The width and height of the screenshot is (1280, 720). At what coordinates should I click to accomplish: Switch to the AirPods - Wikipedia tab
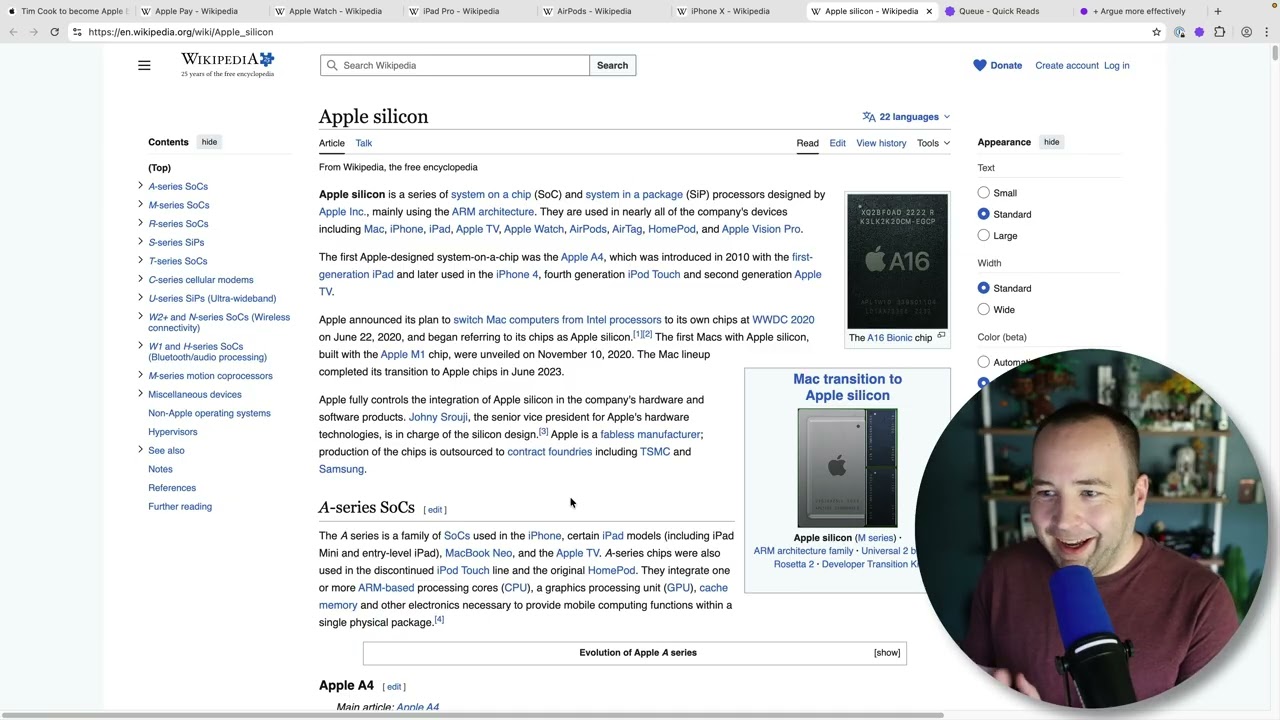point(594,11)
